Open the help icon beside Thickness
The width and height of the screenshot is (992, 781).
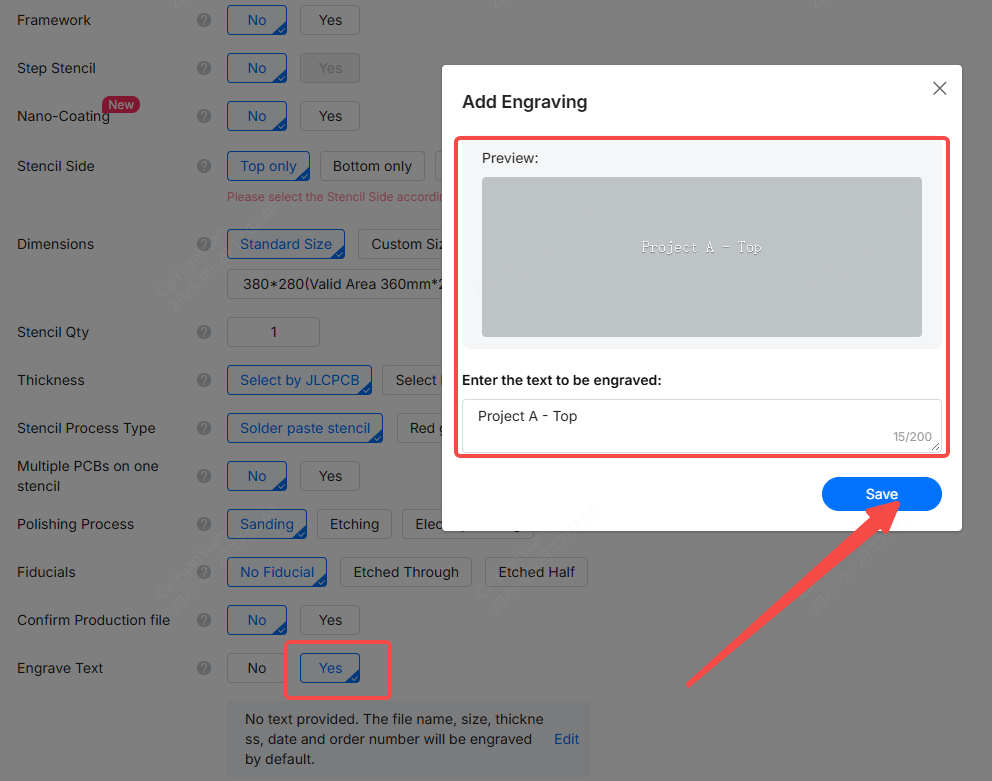coord(204,380)
